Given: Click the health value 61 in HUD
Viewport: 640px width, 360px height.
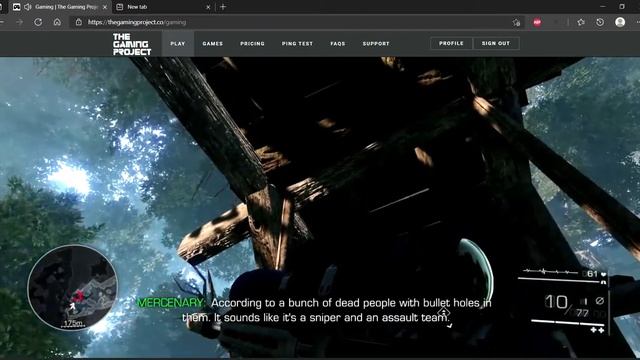Looking at the screenshot, I should [x=592, y=274].
